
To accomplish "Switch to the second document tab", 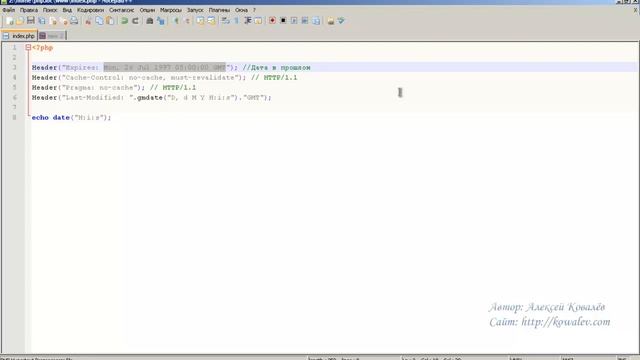I will pos(52,36).
